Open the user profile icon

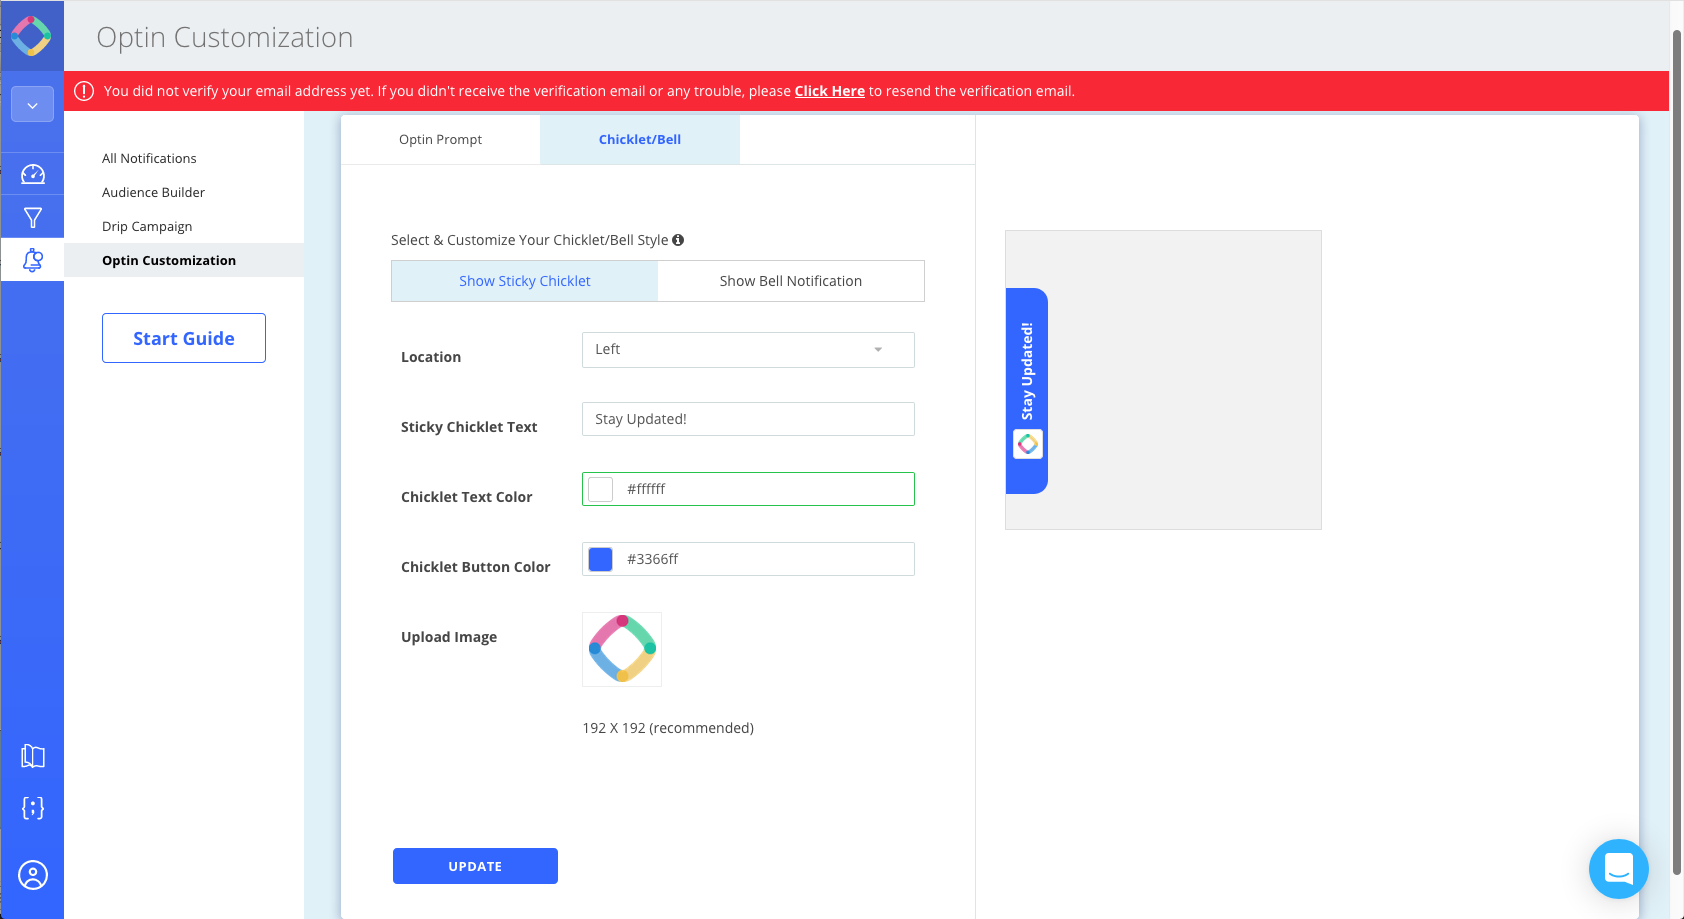click(33, 875)
